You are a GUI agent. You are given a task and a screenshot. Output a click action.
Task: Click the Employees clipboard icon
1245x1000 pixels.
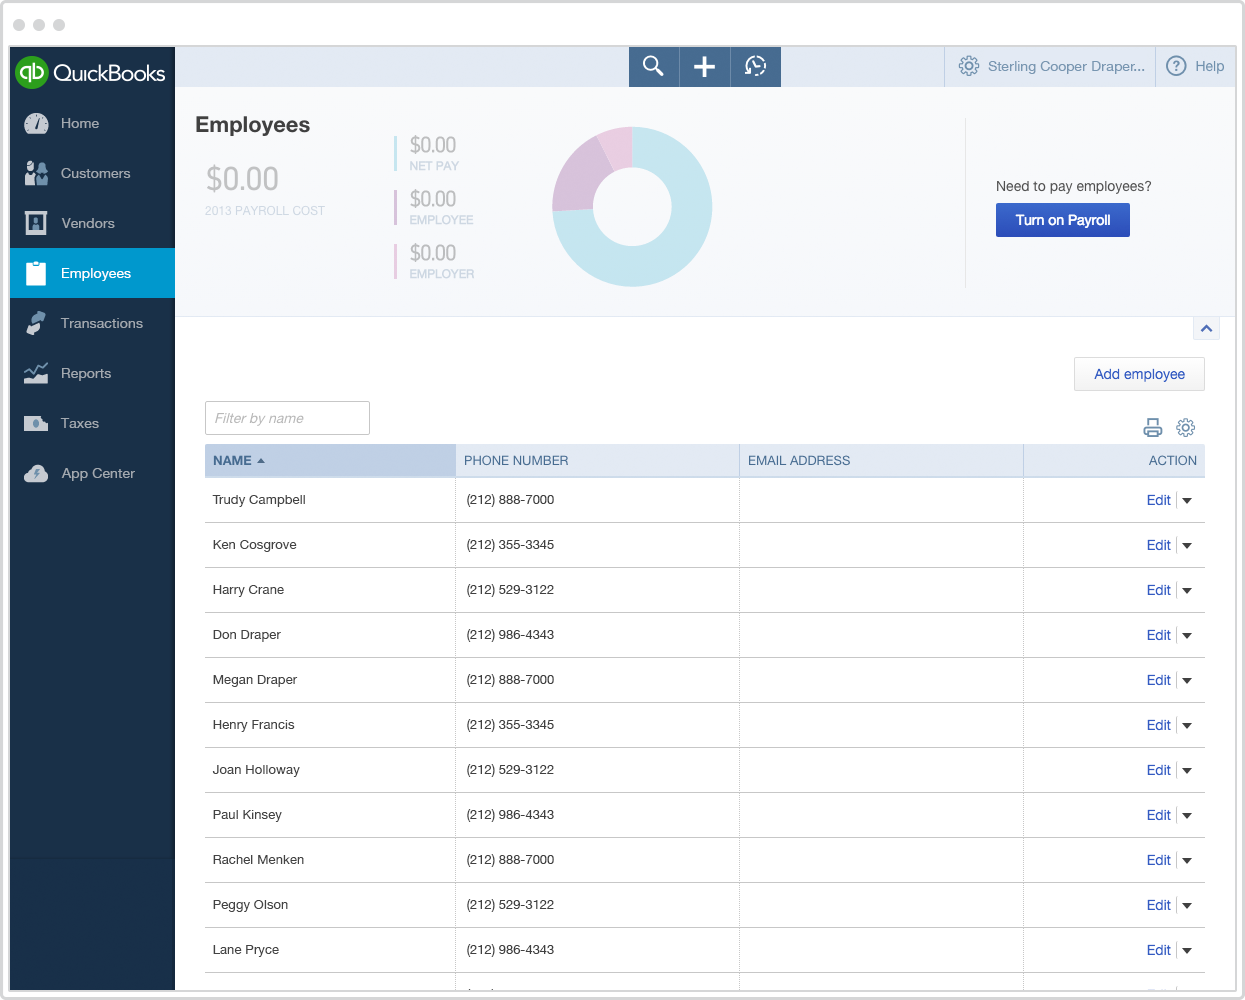36,273
